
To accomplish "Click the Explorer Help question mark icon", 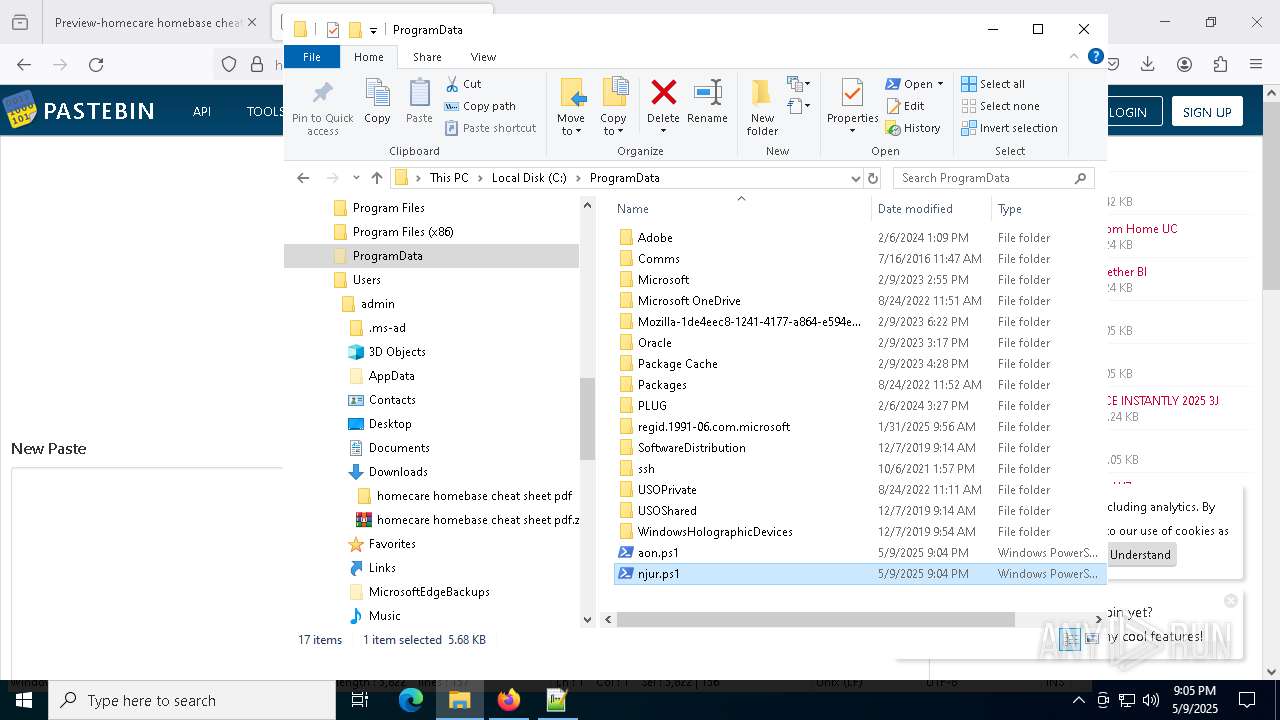I will click(1095, 57).
